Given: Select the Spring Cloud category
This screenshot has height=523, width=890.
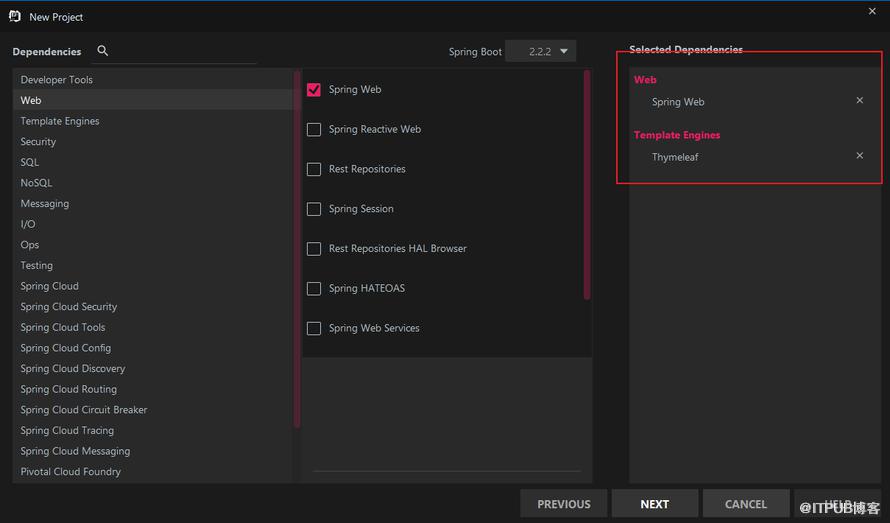Looking at the screenshot, I should click(152, 286).
